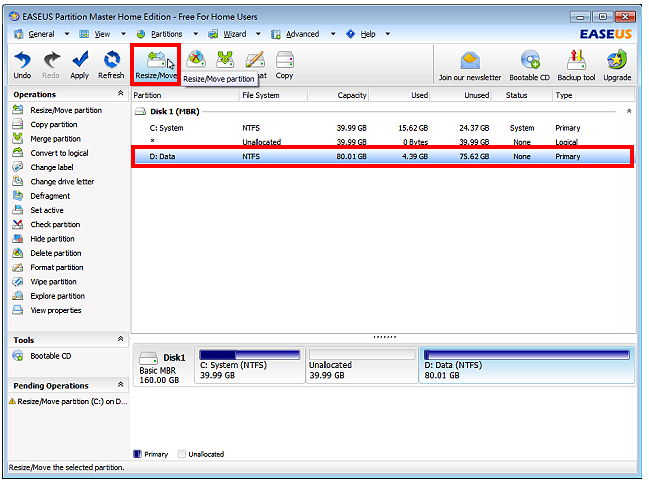Click Change drive letter icon

click(18, 181)
